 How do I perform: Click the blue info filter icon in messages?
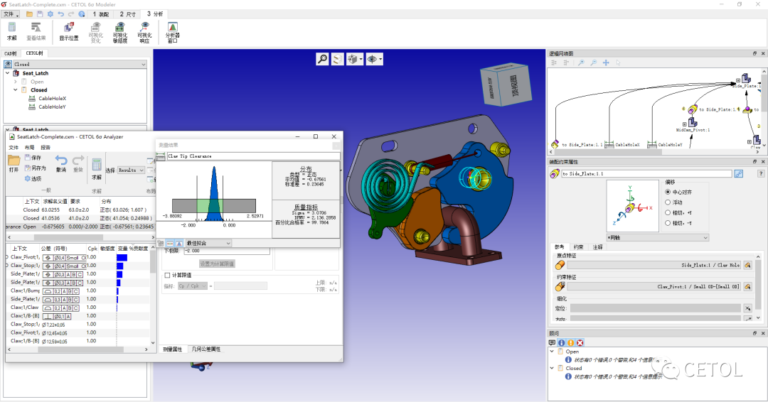[561, 343]
